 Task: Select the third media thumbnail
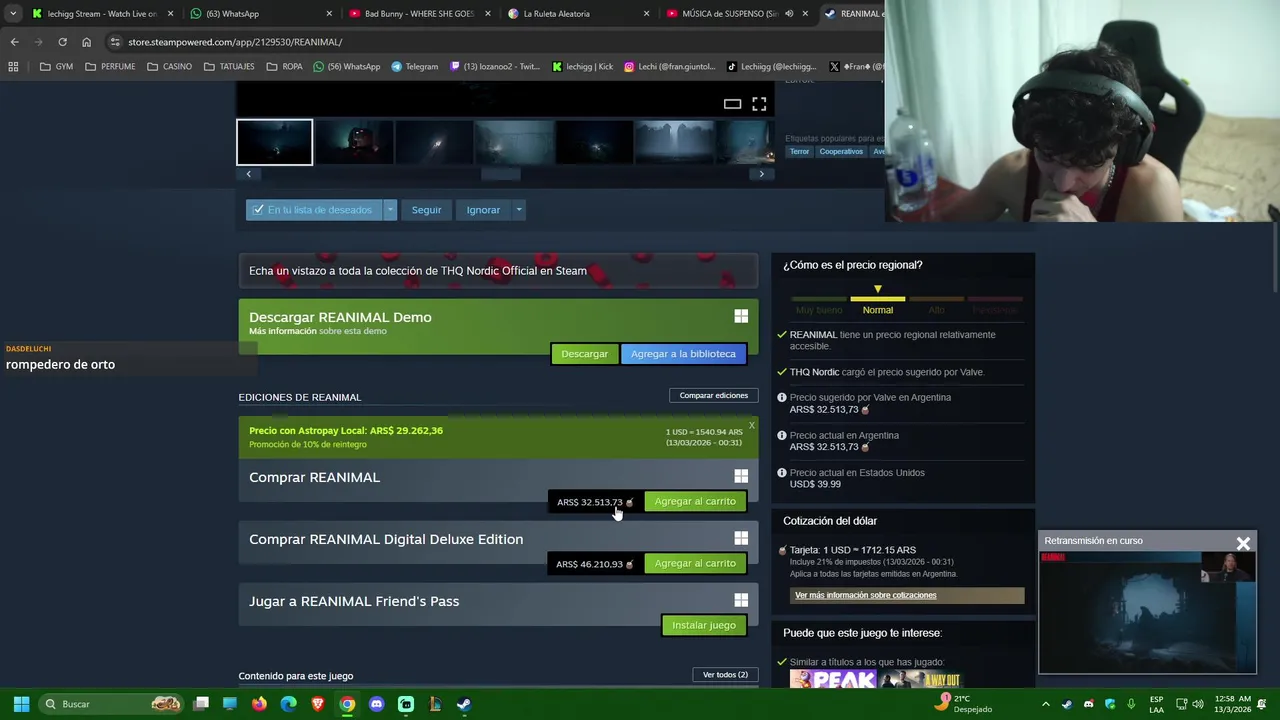click(434, 142)
